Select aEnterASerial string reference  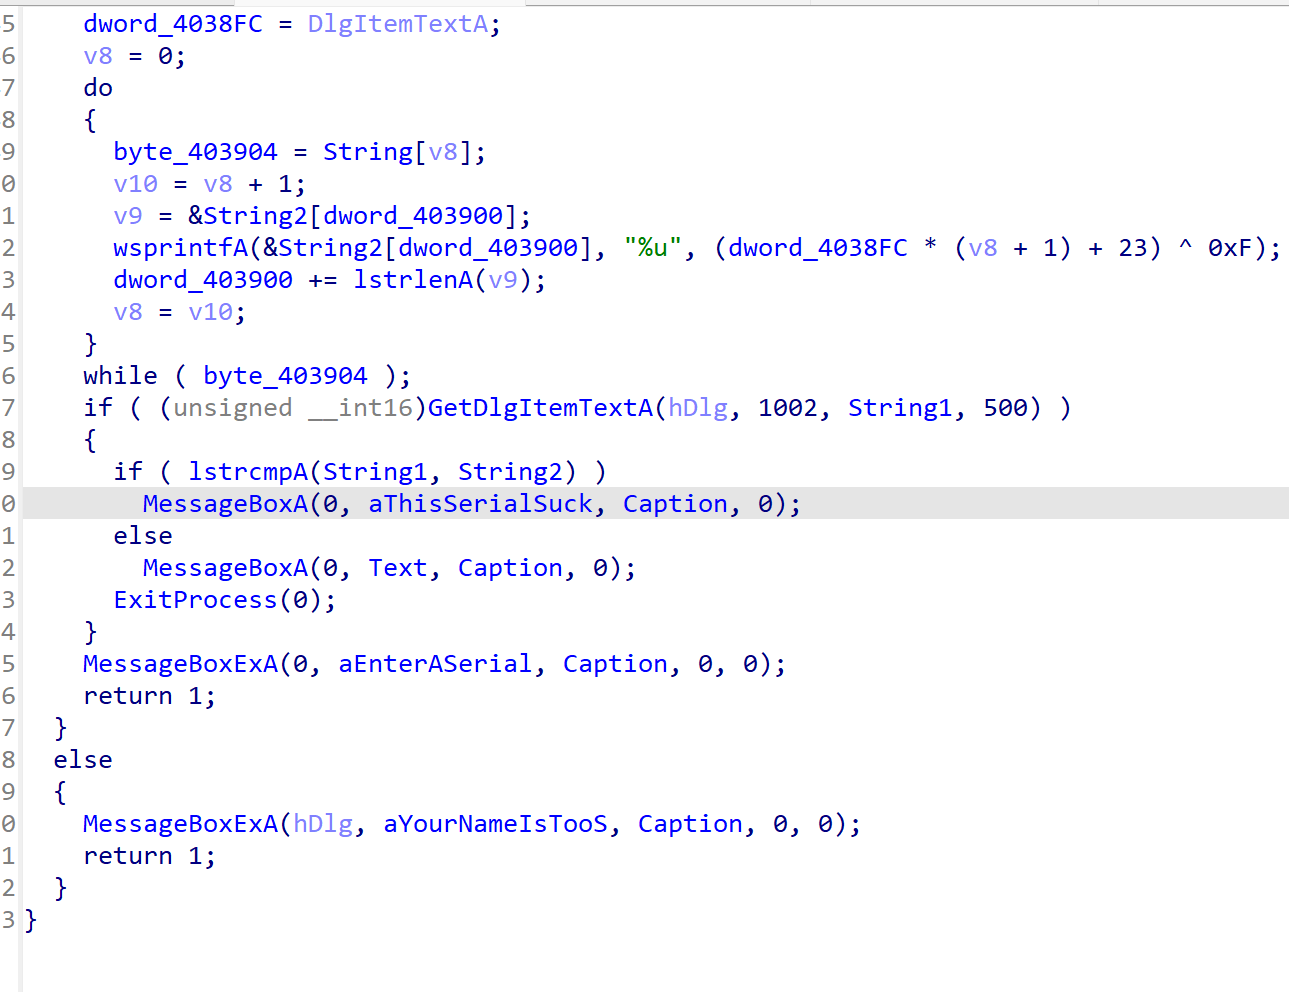[435, 664]
